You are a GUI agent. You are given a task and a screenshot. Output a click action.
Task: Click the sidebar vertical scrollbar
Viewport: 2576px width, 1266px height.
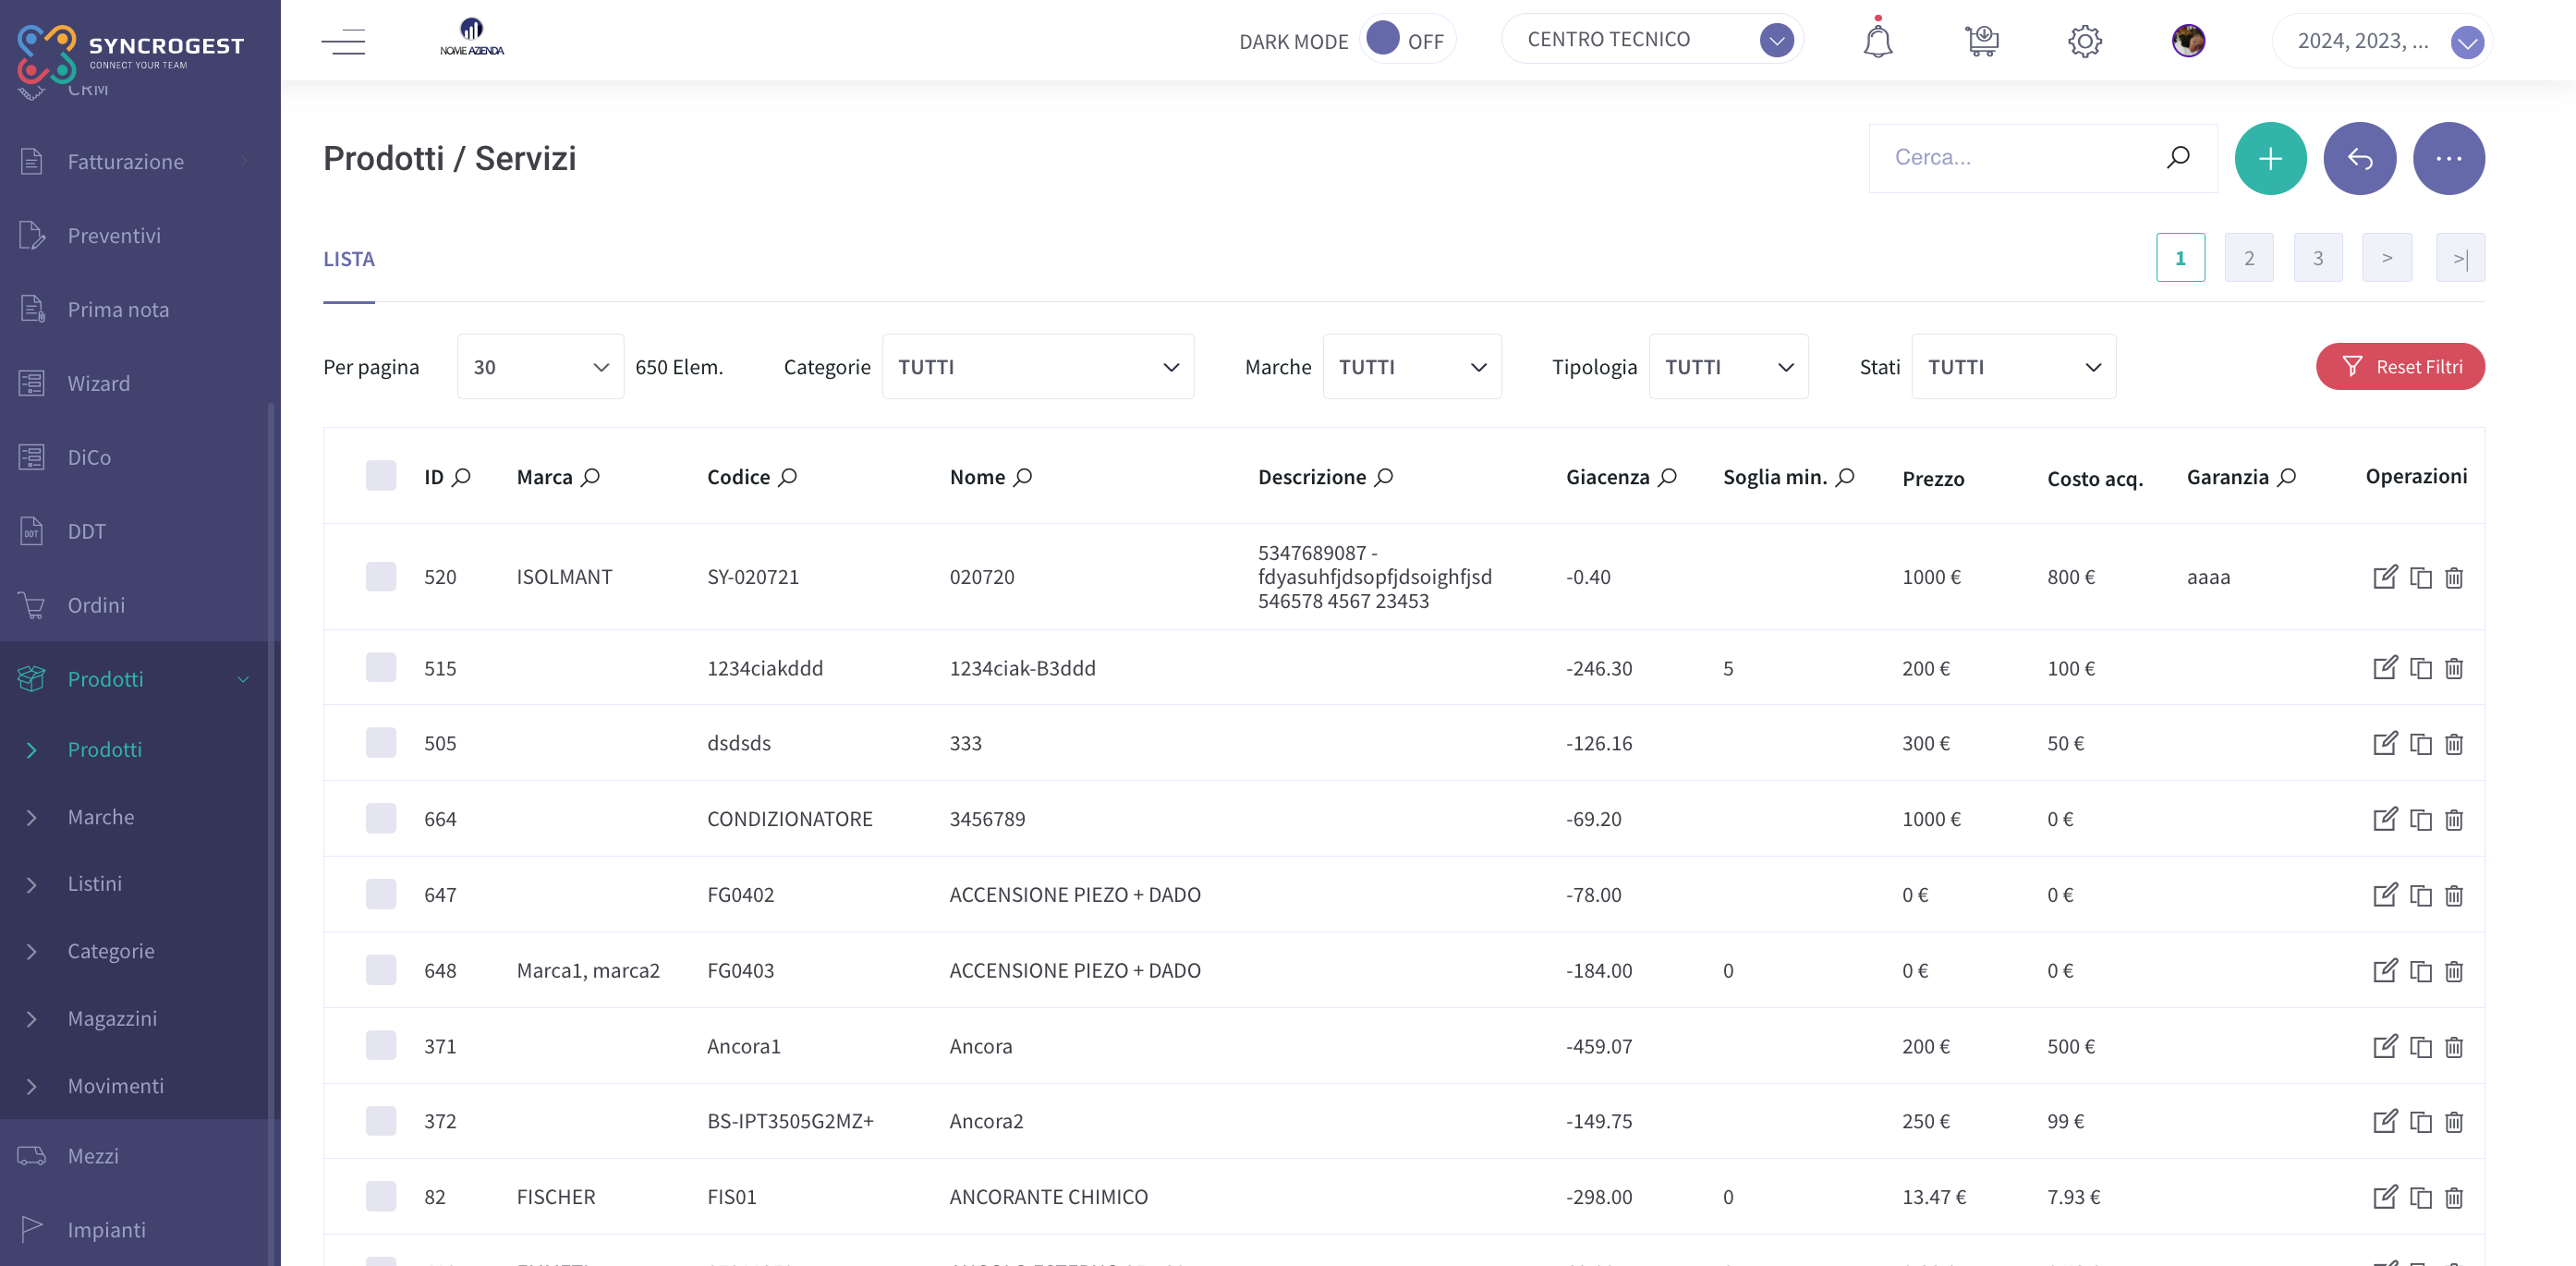(x=271, y=834)
